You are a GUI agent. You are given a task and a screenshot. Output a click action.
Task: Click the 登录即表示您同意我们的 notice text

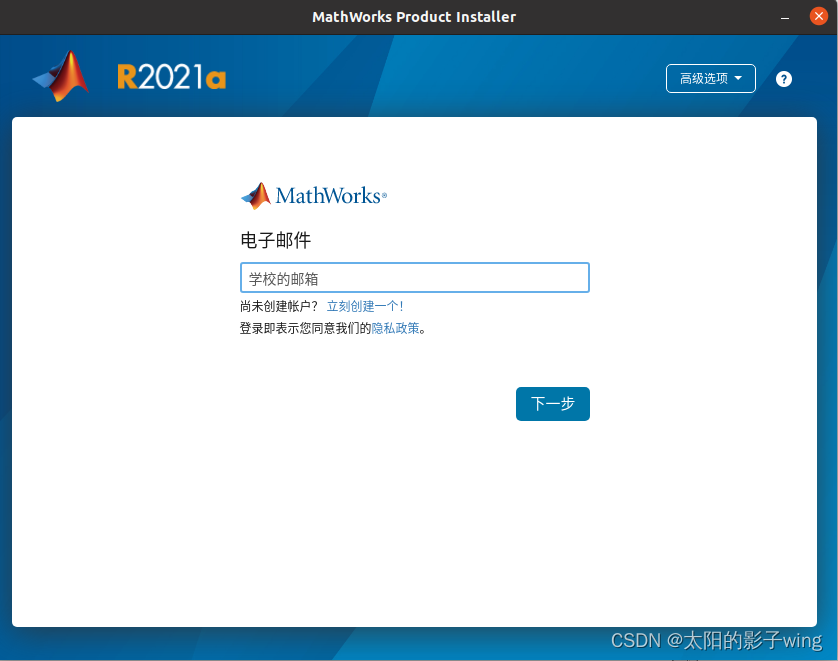(x=305, y=328)
